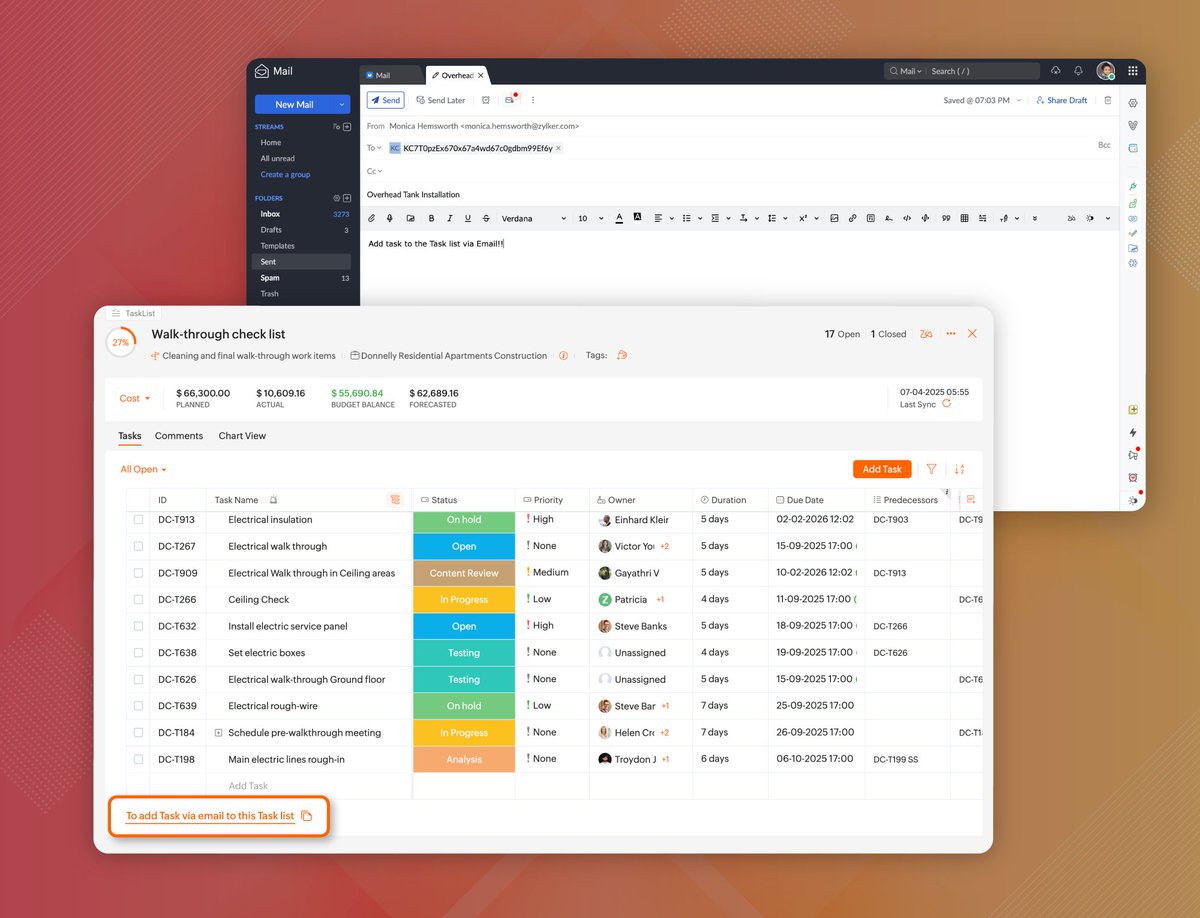Check the box for task DC-T626
This screenshot has height=918, width=1200.
coord(139,679)
